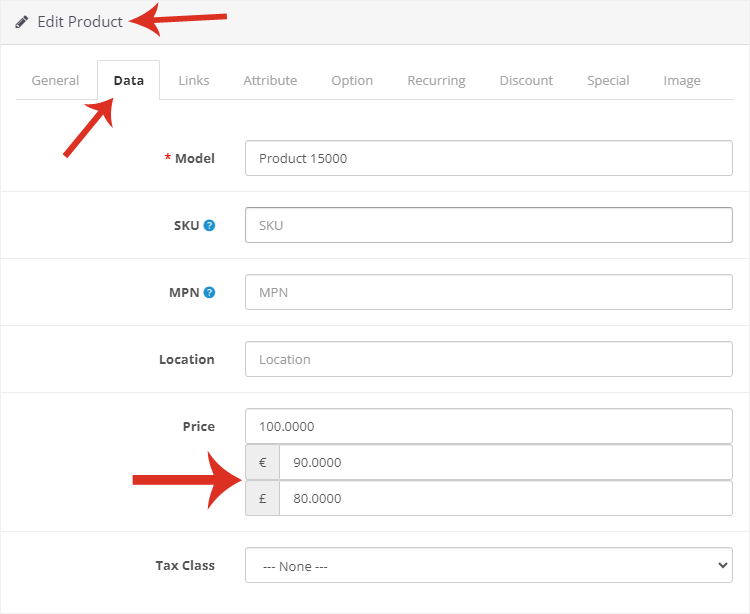The width and height of the screenshot is (750, 614).
Task: Click the MPN help question-mark icon
Action: click(209, 293)
